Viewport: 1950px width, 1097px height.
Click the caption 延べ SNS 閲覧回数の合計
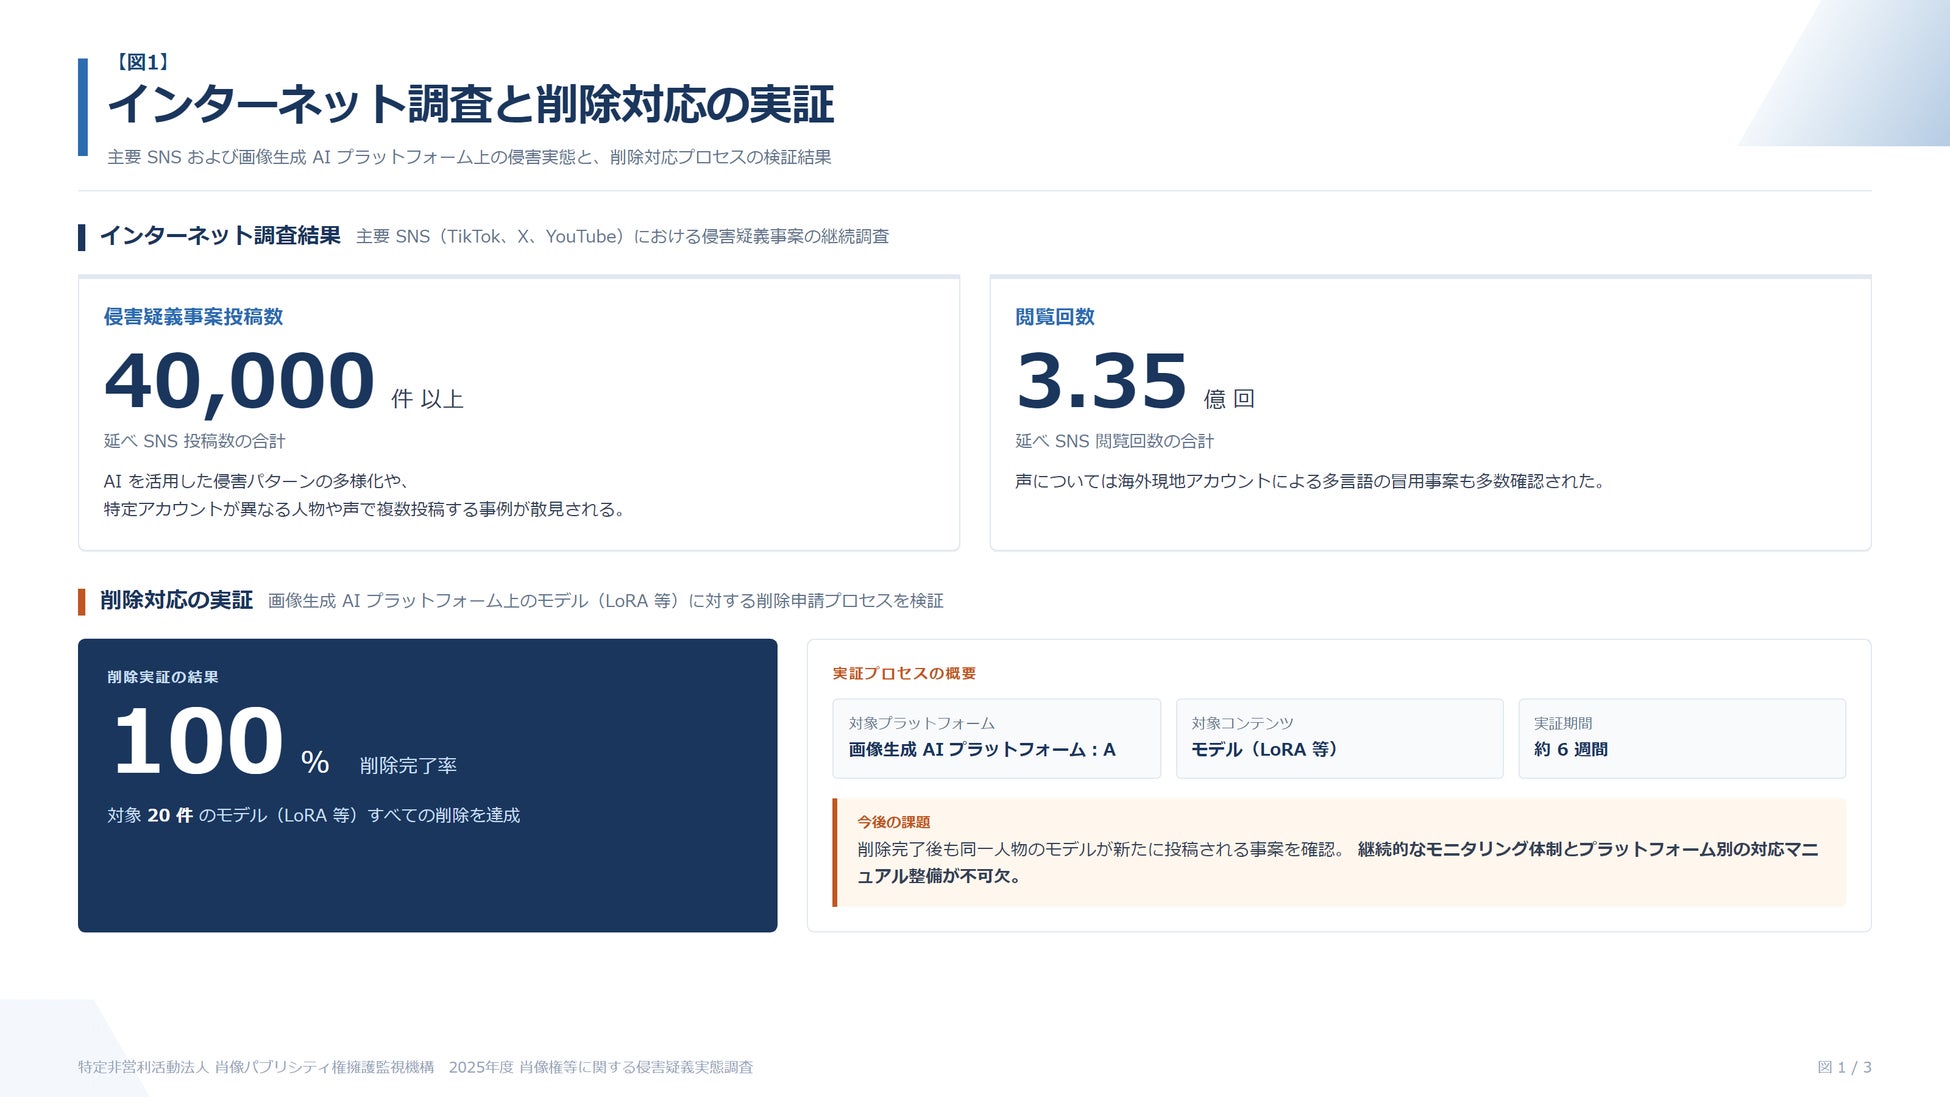coord(1114,441)
